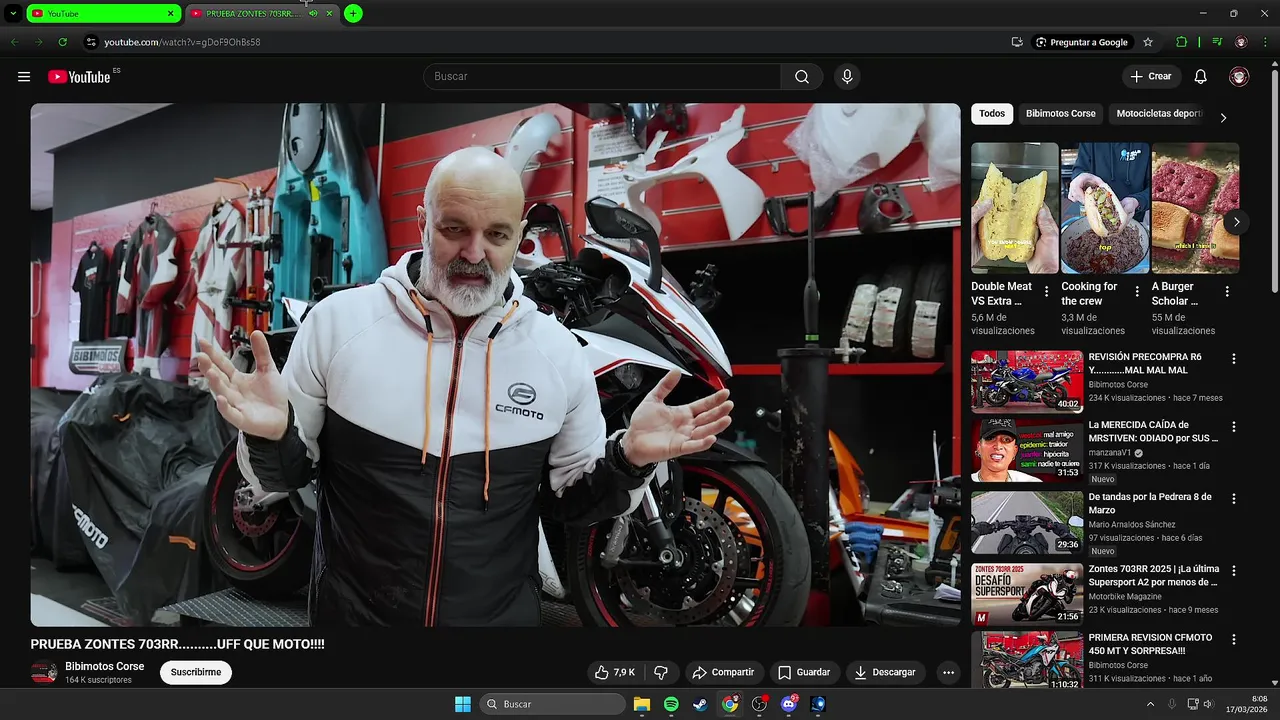The width and height of the screenshot is (1280, 720).
Task: Click the manzanaV1 channel name
Action: (x=1110, y=453)
